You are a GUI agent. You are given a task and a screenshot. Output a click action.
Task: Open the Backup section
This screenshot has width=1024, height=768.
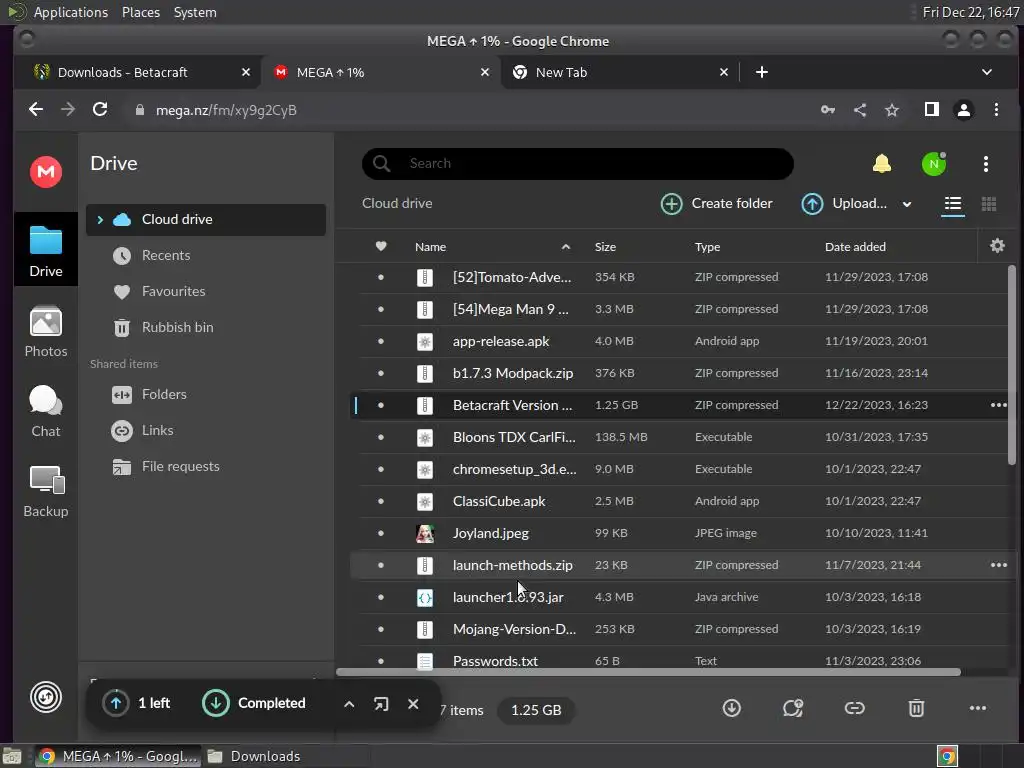click(x=46, y=492)
